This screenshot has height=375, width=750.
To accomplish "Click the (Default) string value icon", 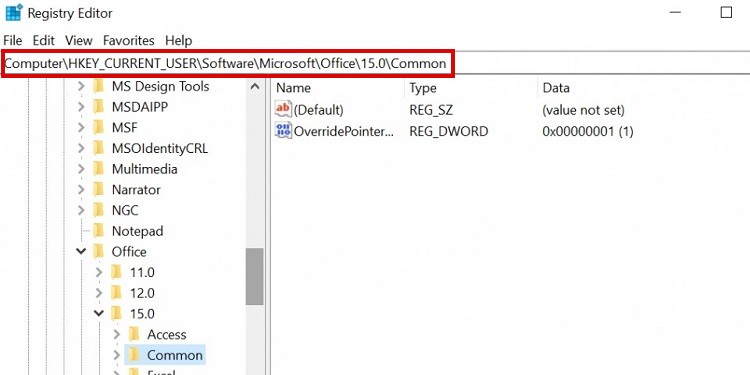I will click(283, 110).
